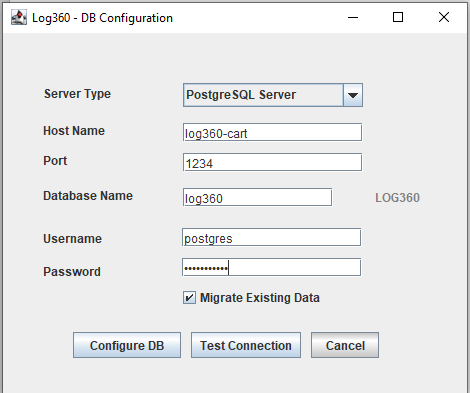The height and width of the screenshot is (393, 470).
Task: Click the Host Name input field
Action: (x=272, y=132)
